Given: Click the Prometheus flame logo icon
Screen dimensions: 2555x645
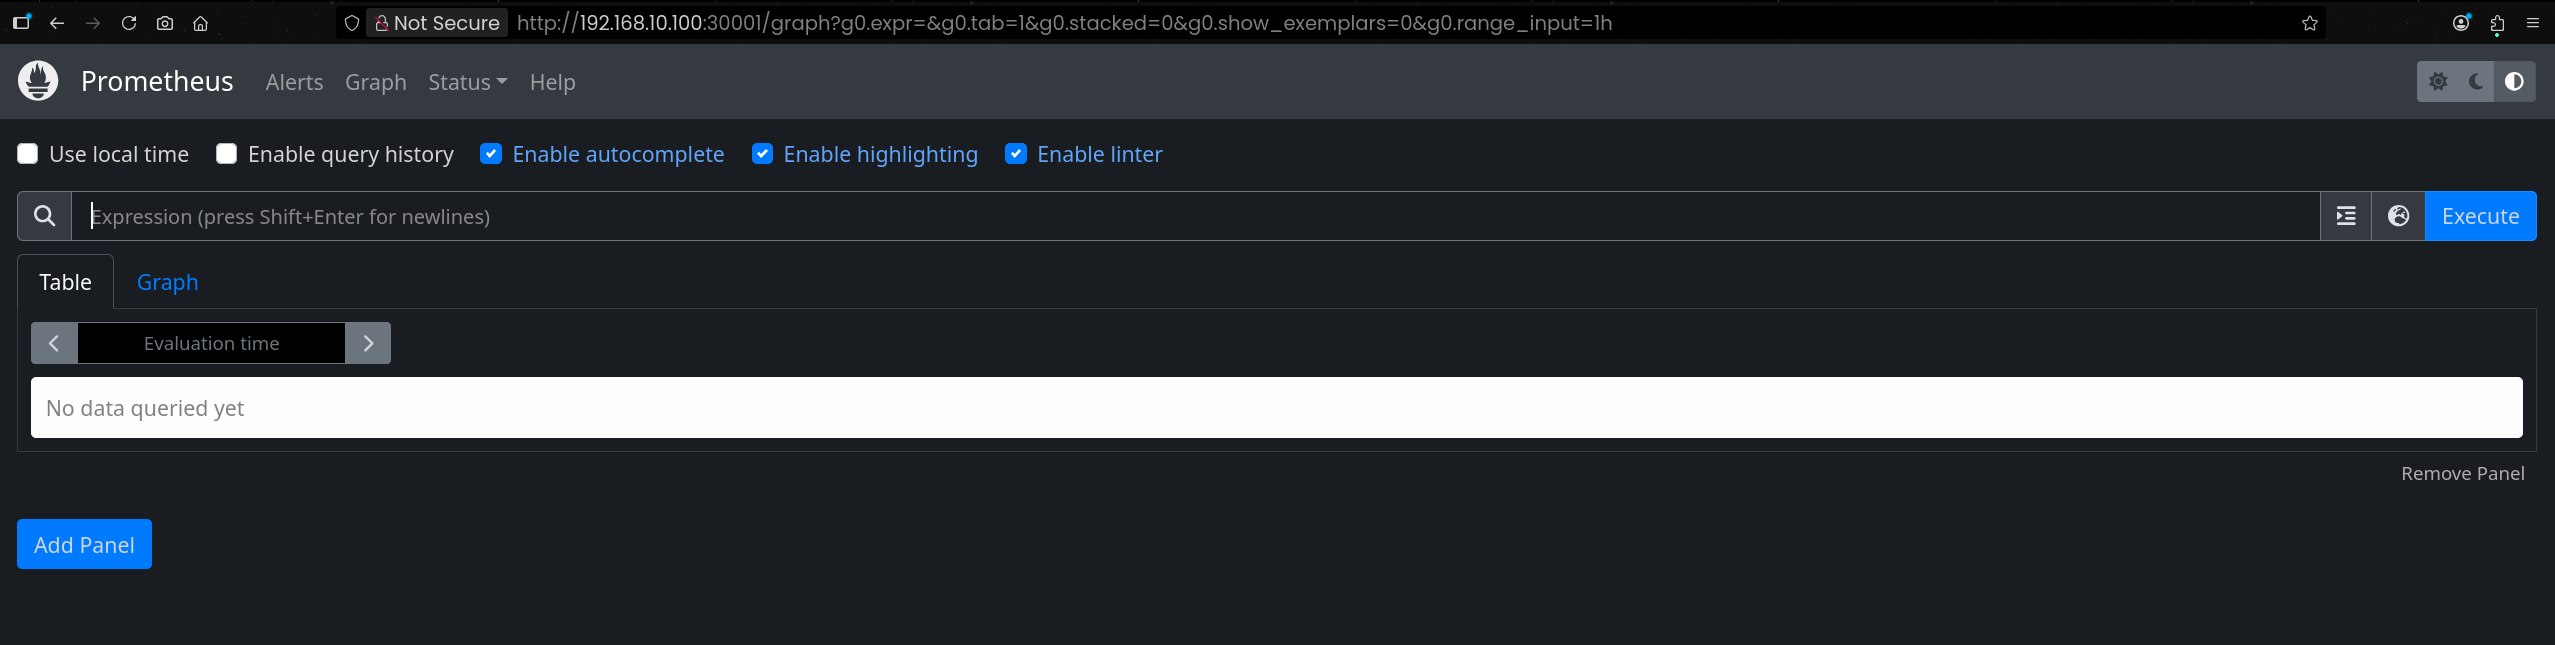Looking at the screenshot, I should 38,81.
